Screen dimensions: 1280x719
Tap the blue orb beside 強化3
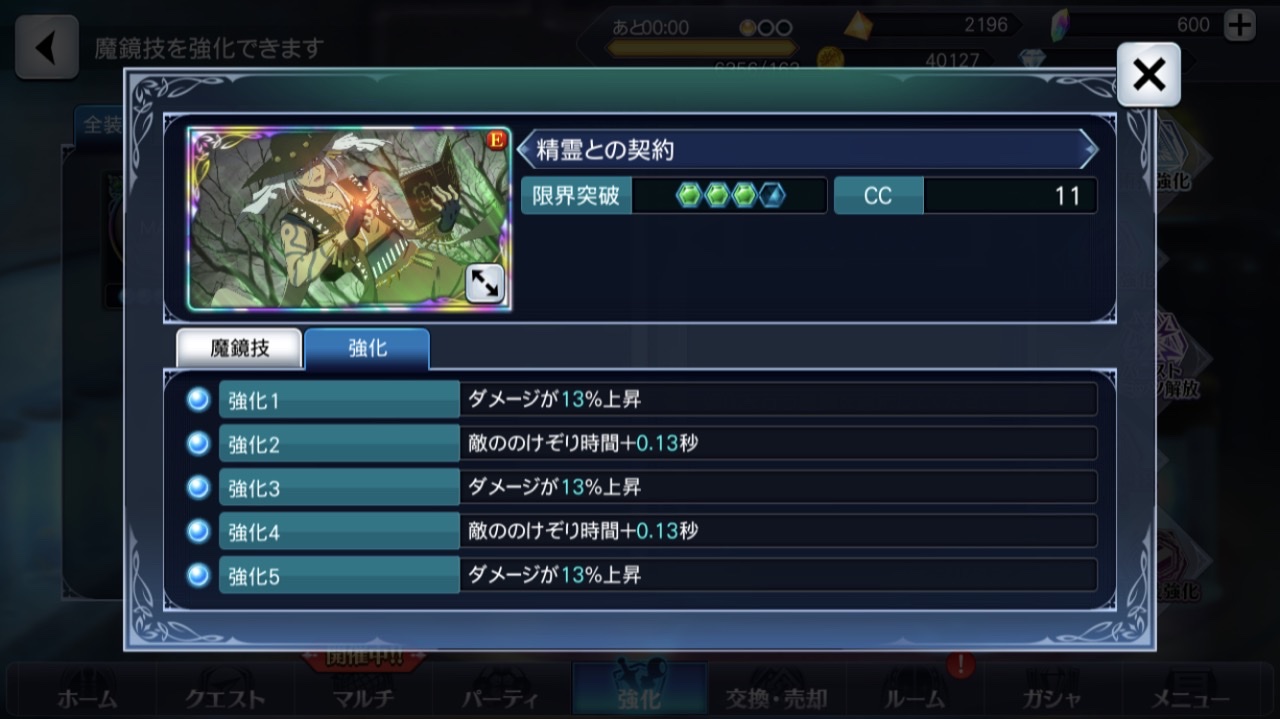click(x=199, y=487)
